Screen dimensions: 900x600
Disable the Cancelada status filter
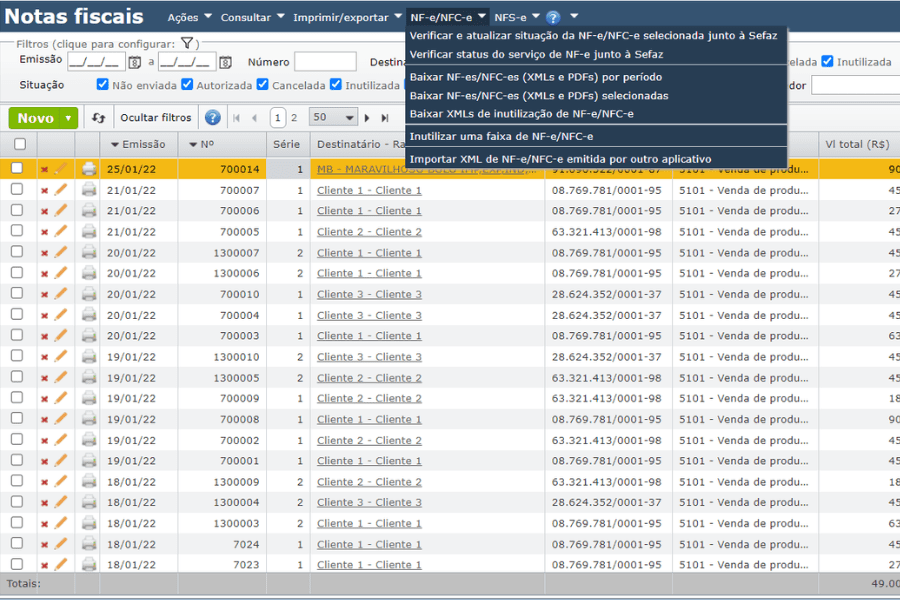(x=261, y=85)
